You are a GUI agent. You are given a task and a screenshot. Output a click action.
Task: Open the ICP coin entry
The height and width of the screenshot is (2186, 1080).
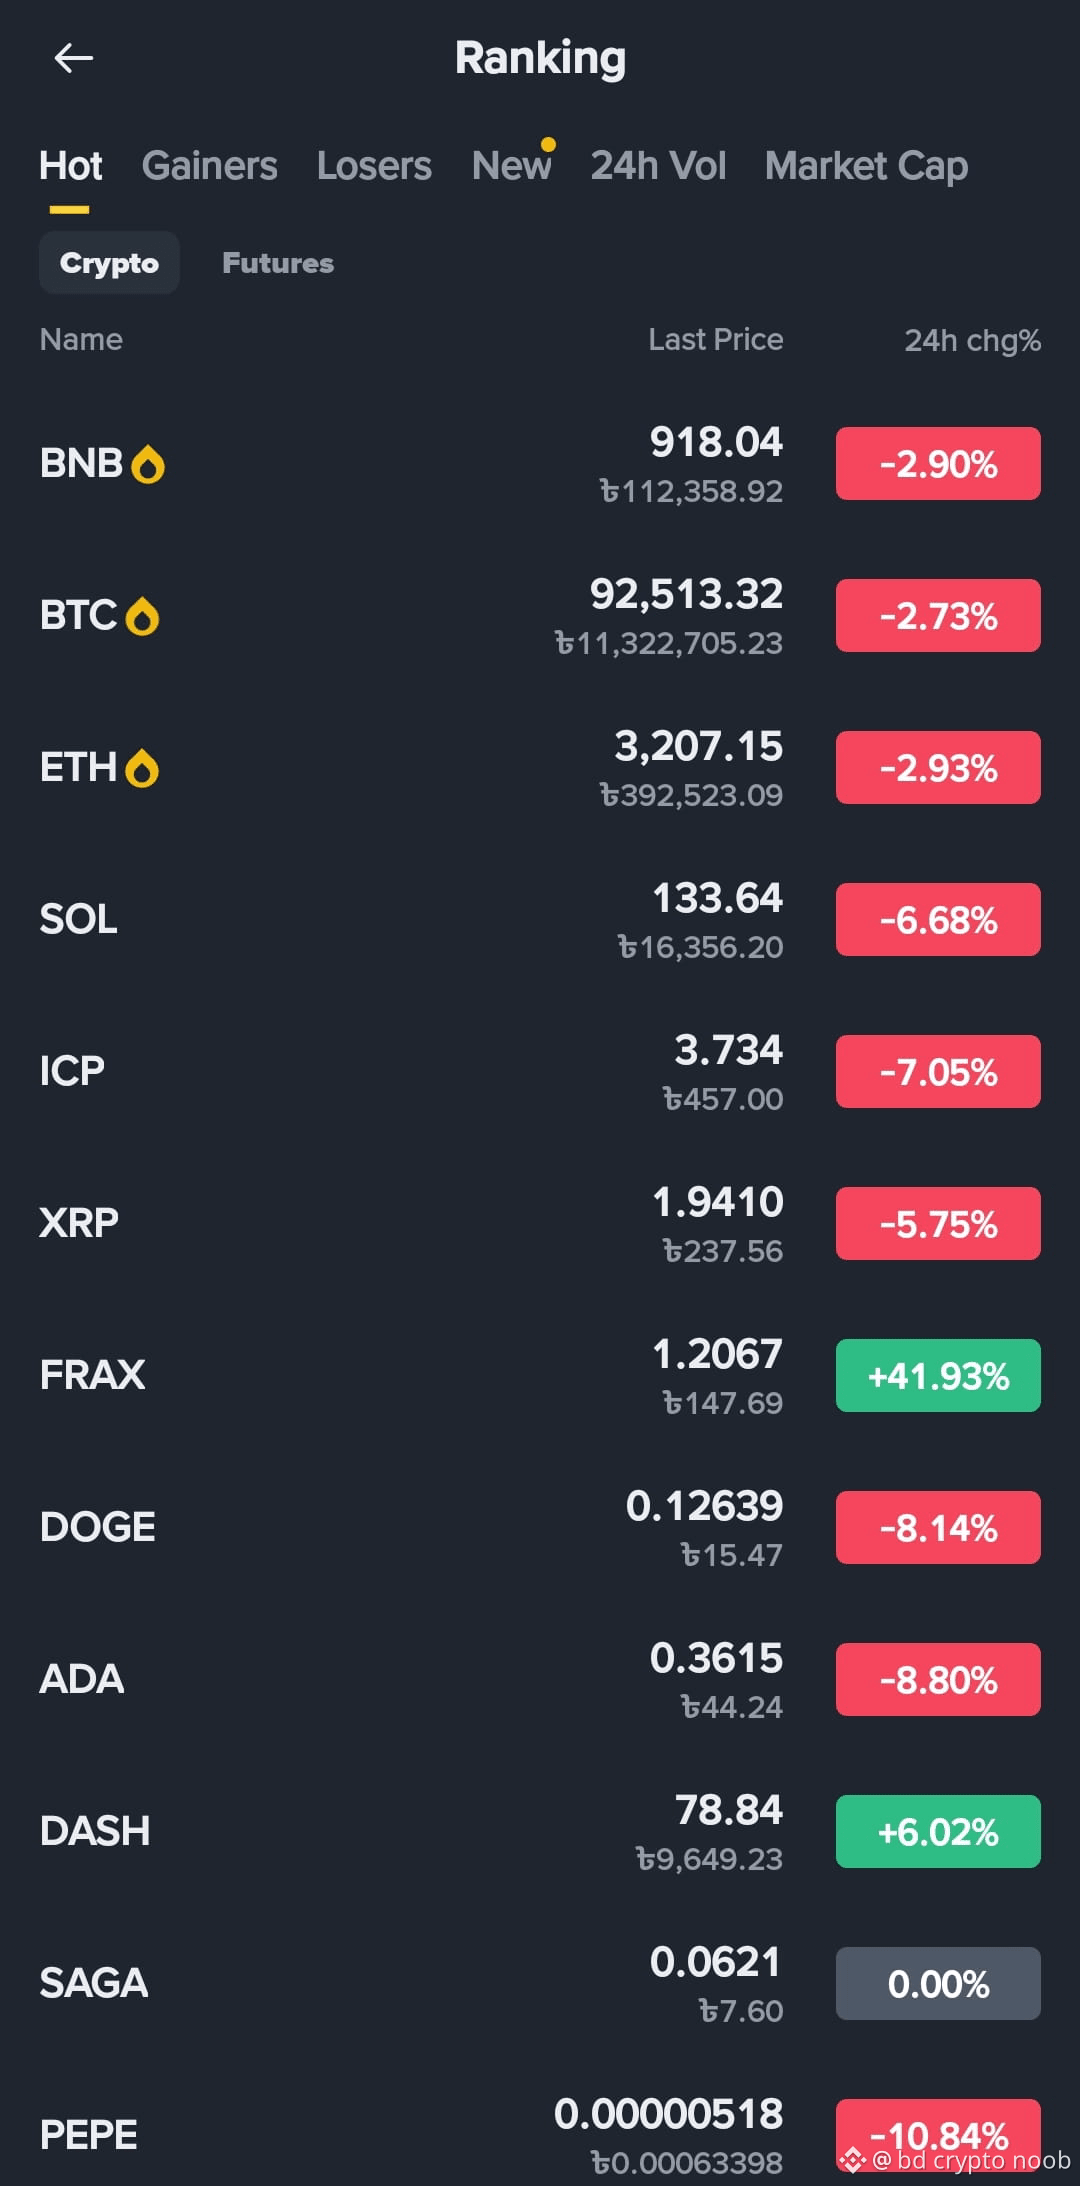pos(540,1072)
